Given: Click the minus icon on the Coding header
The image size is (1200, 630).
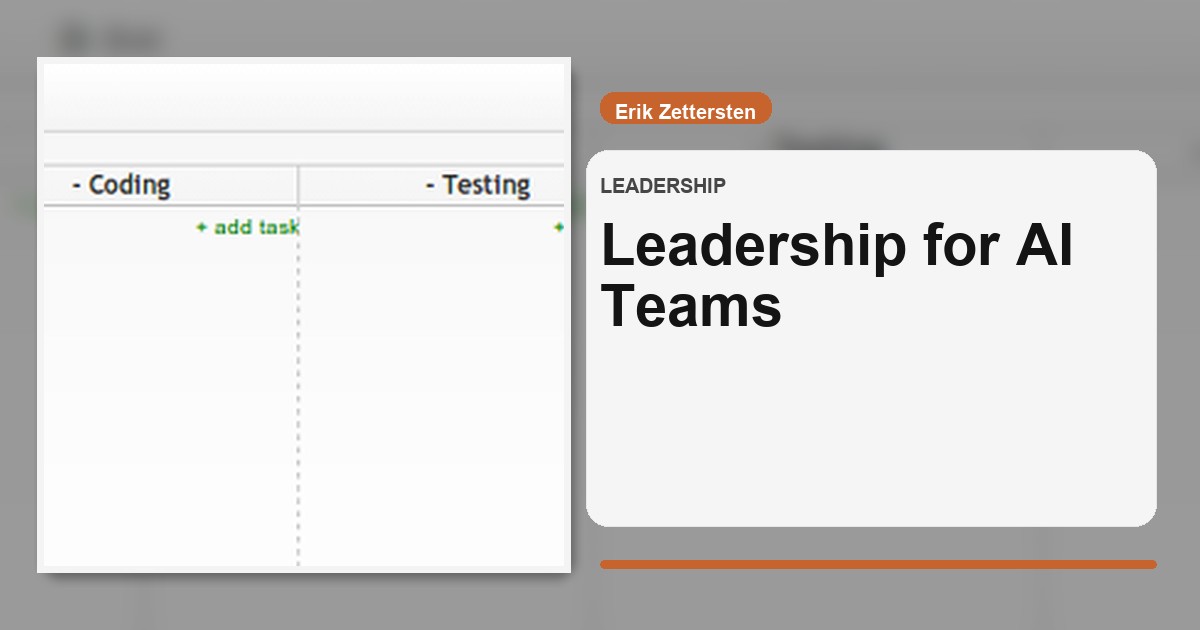Looking at the screenshot, I should tap(78, 184).
